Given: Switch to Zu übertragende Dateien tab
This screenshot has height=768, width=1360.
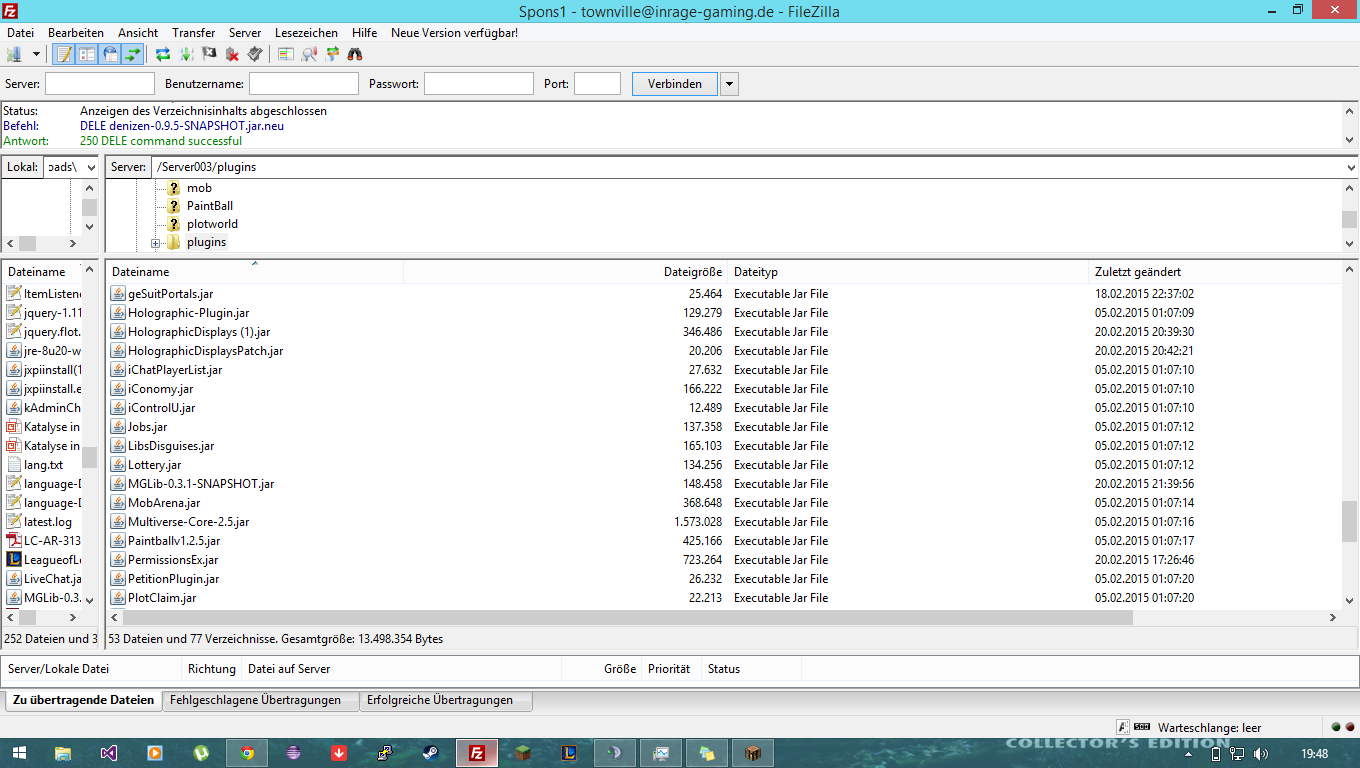Looking at the screenshot, I should tap(84, 700).
